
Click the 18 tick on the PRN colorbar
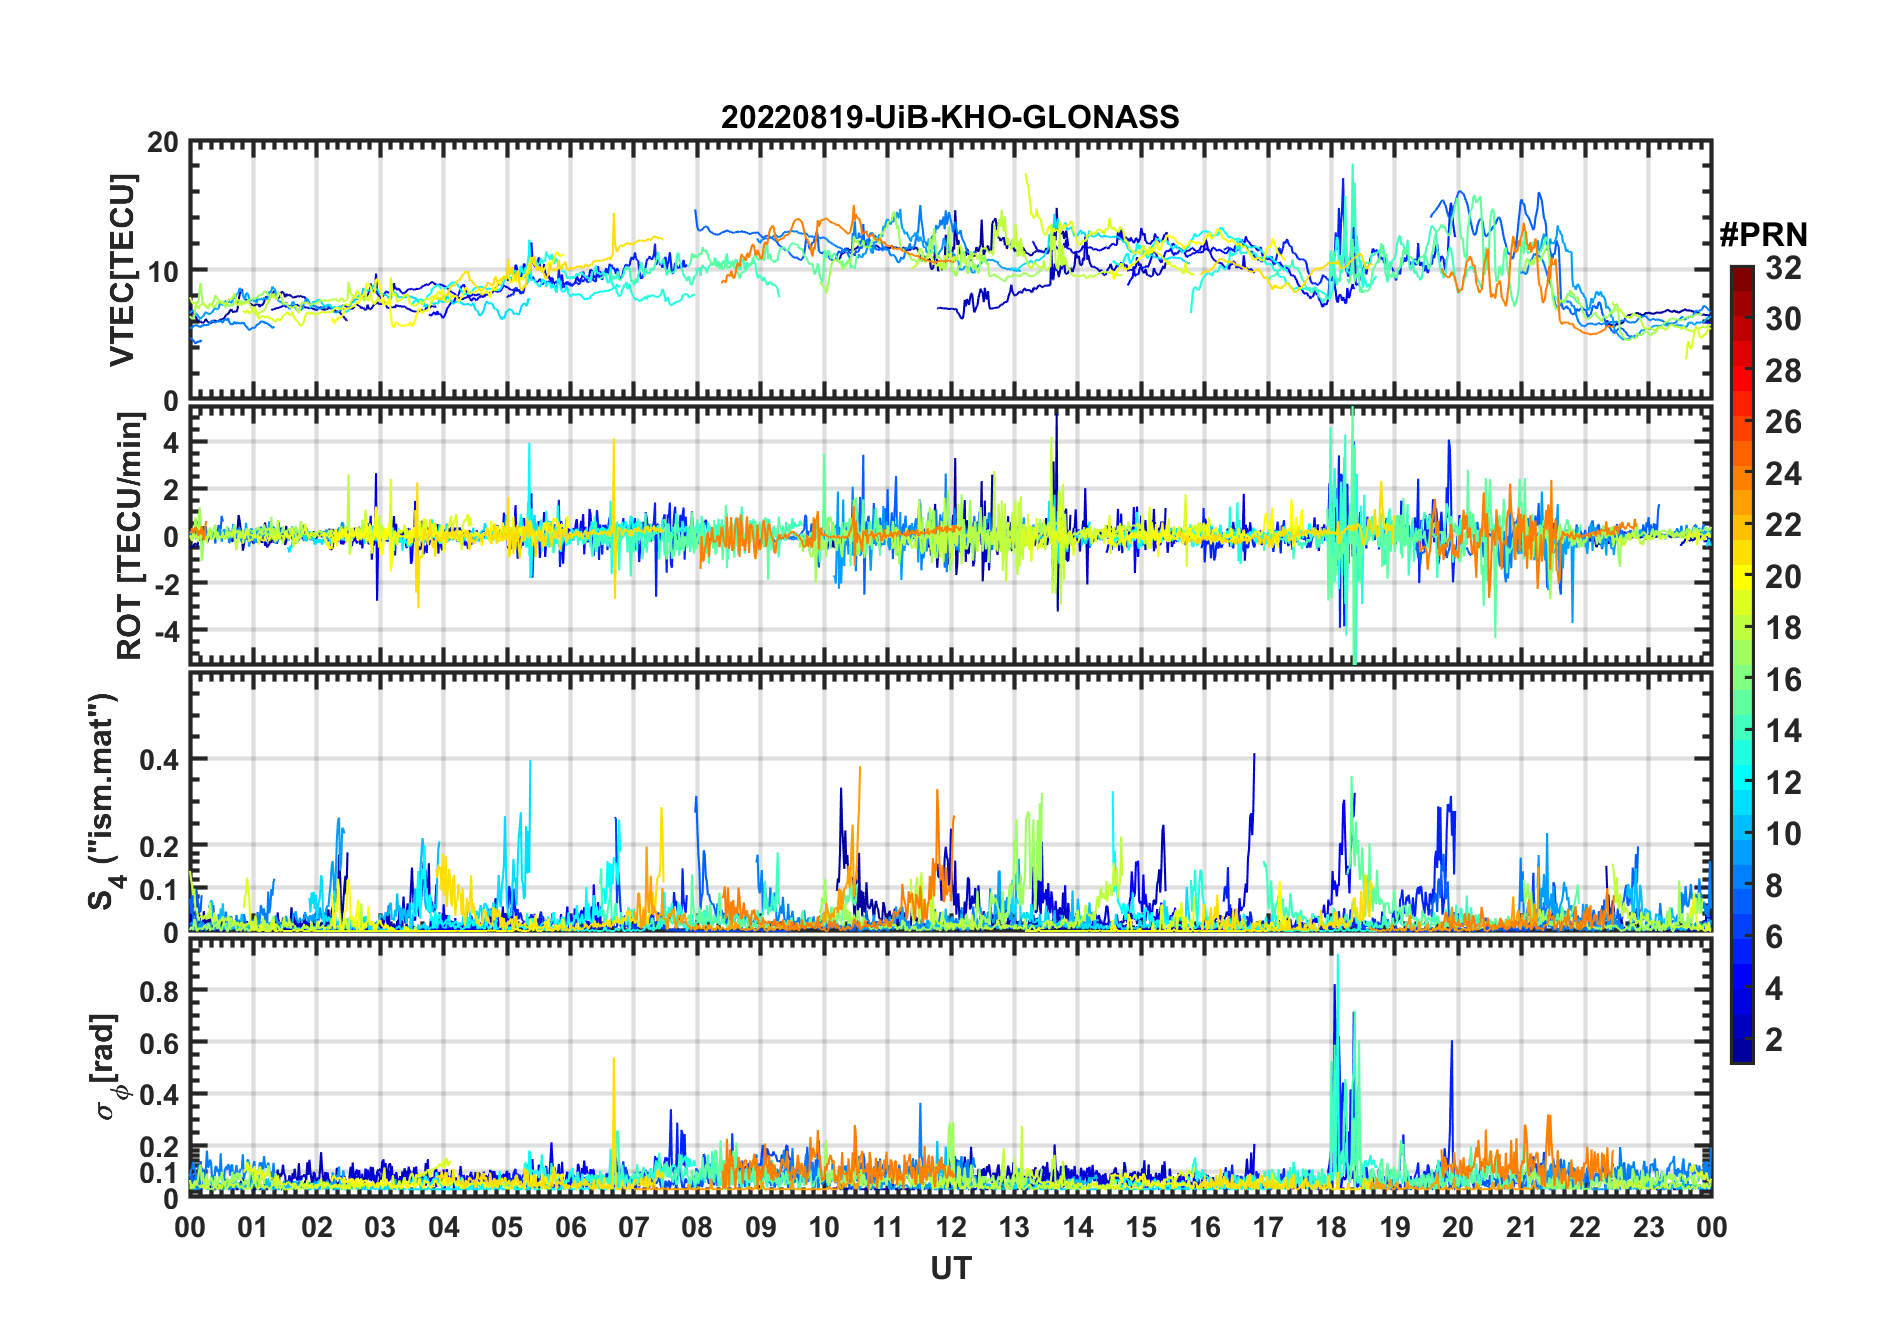1783,628
